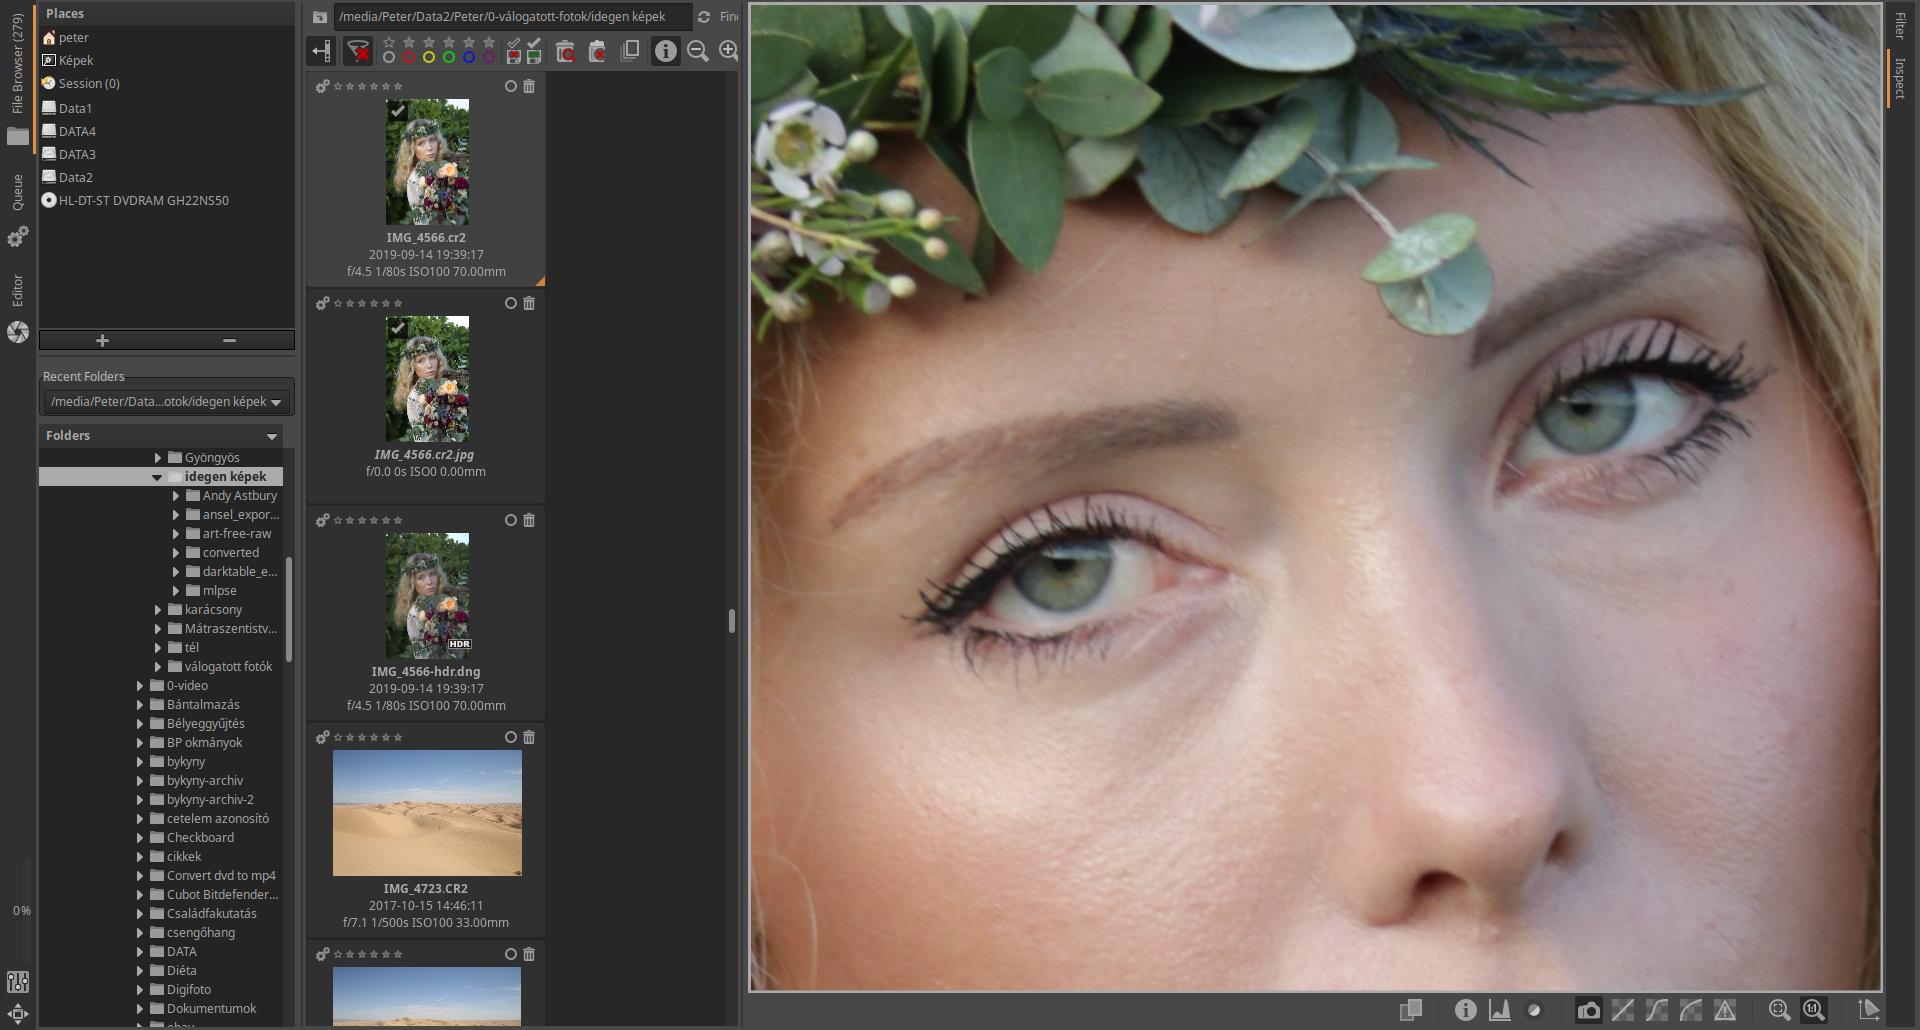Image resolution: width=1920 pixels, height=1030 pixels.
Task: Toggle the left panel visibility
Action: pos(321,51)
